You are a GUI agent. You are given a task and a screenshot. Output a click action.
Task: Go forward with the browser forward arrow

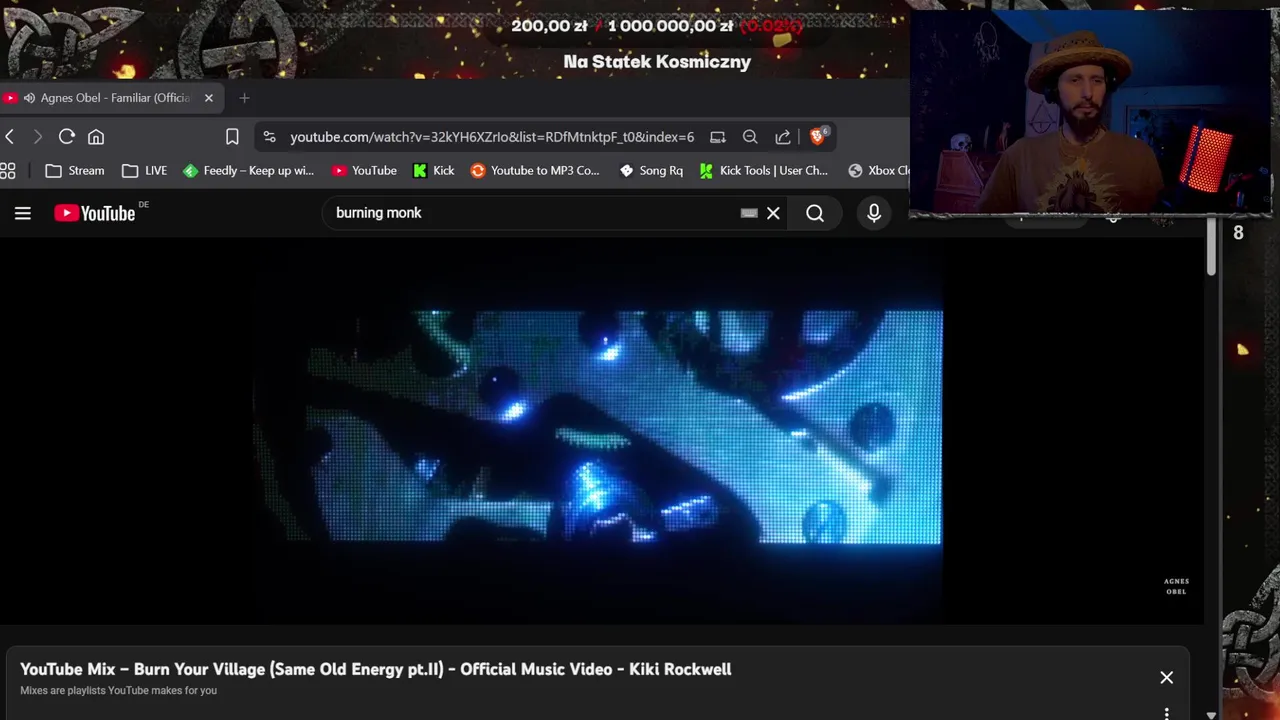(x=38, y=137)
